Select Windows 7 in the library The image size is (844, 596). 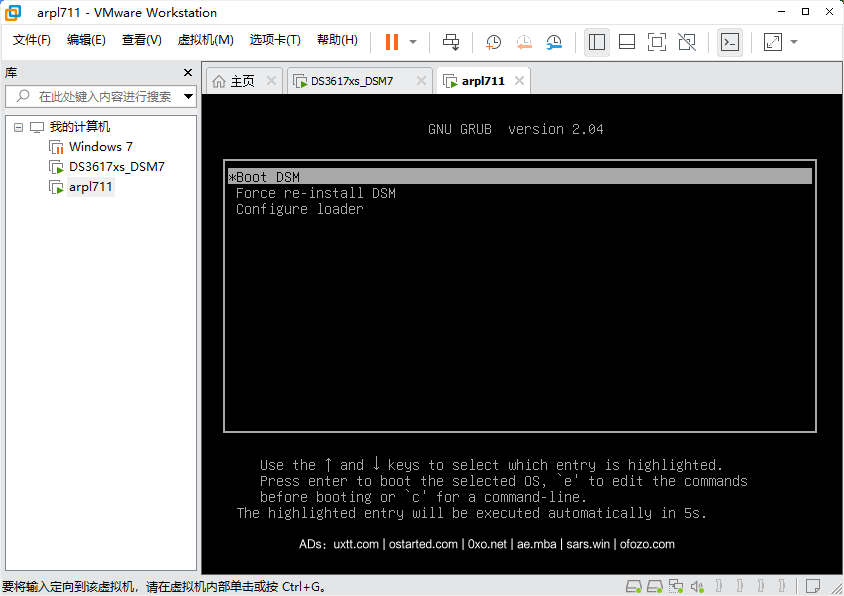101,147
